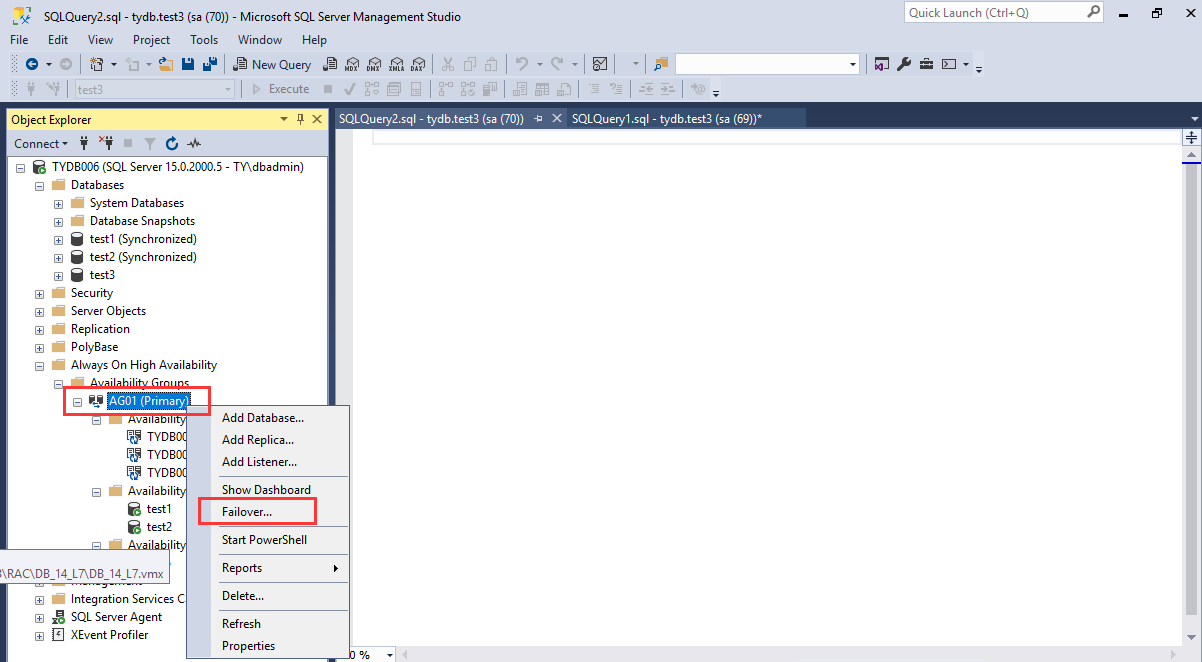Expand the test1 (Synchronized) database
1202x662 pixels.
[59, 239]
